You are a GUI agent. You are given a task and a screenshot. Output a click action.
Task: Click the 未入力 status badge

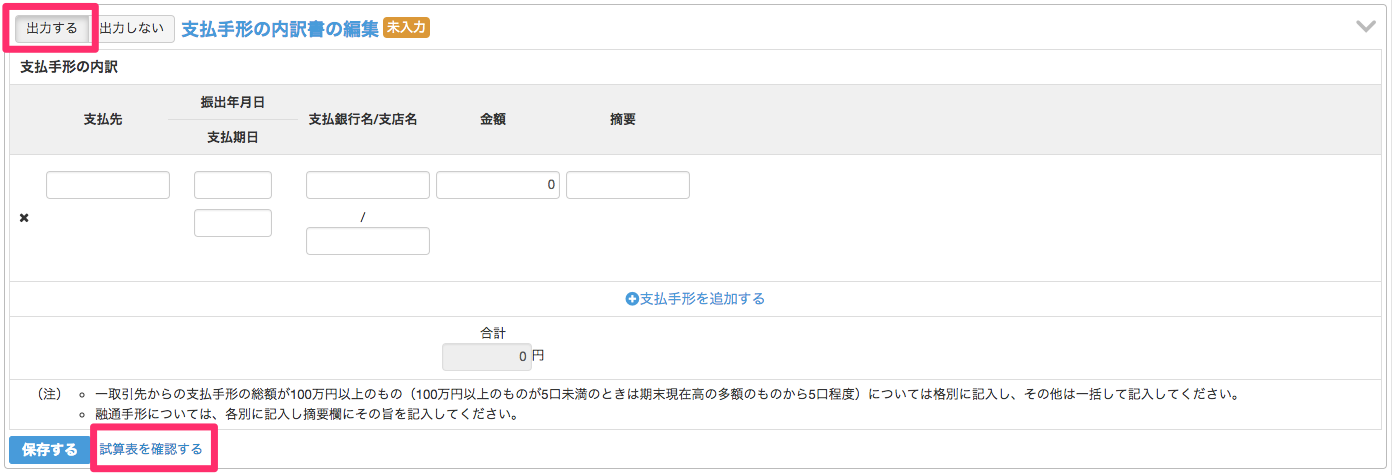pyautogui.click(x=407, y=28)
